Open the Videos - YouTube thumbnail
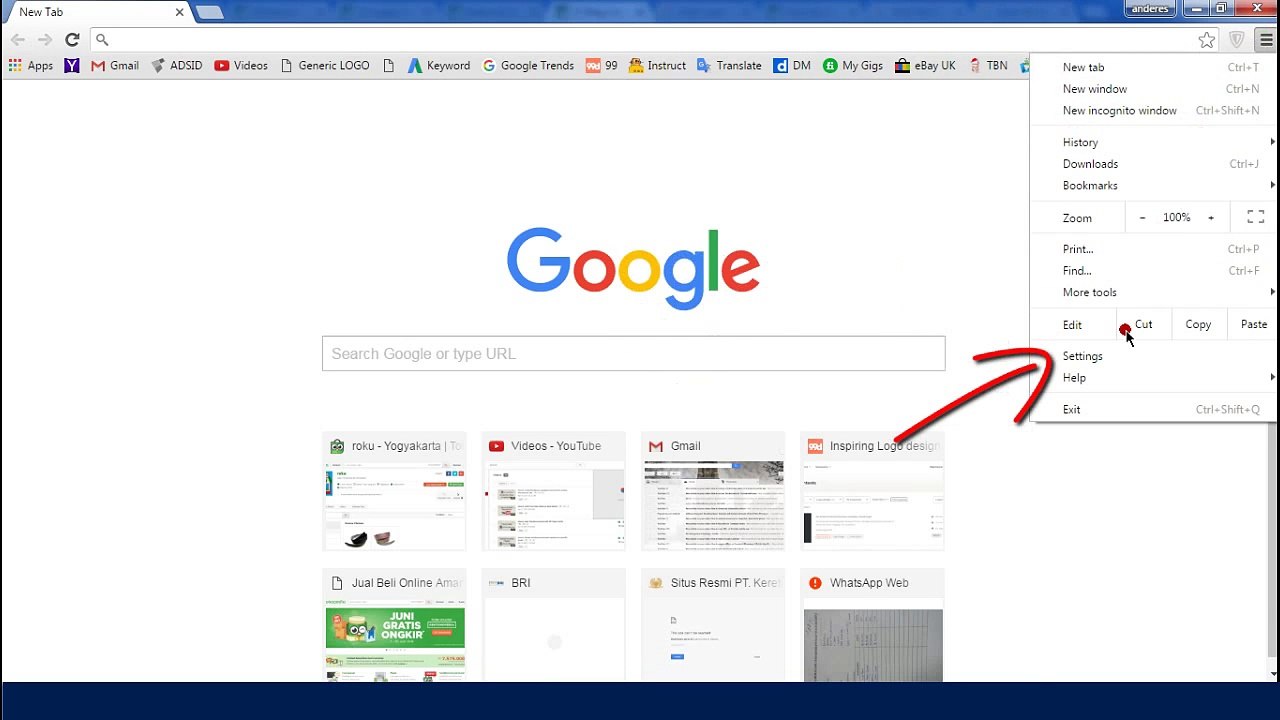 (x=553, y=491)
